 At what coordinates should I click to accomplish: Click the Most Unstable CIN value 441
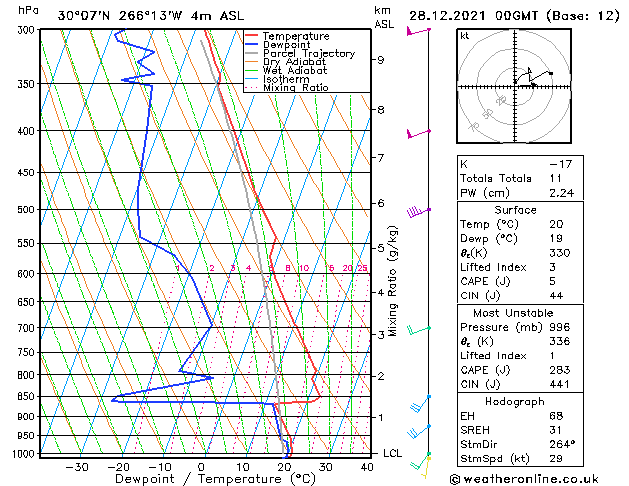pos(560,385)
